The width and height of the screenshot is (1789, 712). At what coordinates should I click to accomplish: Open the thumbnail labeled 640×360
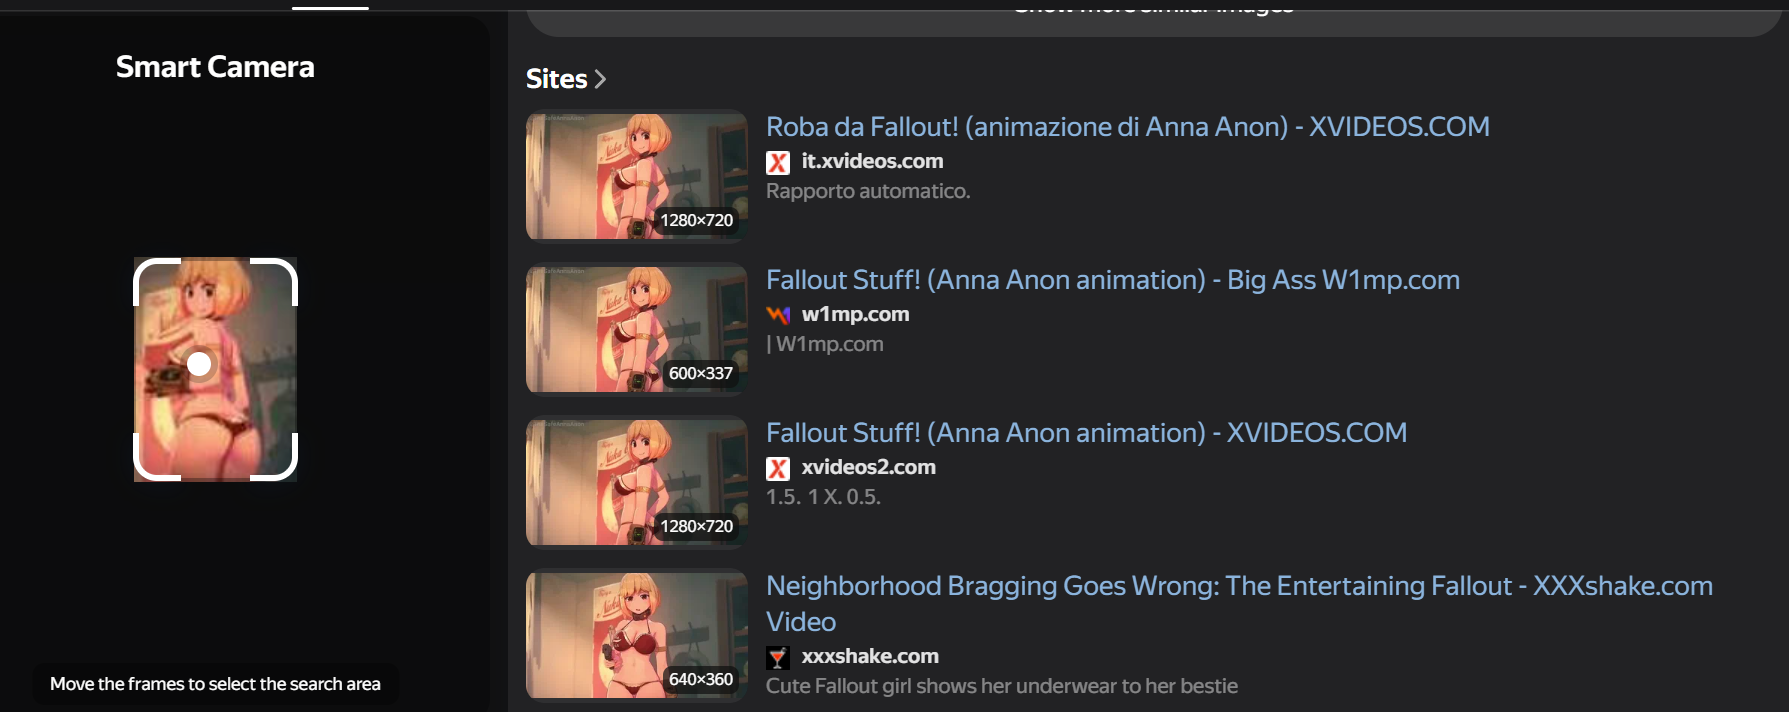click(637, 635)
